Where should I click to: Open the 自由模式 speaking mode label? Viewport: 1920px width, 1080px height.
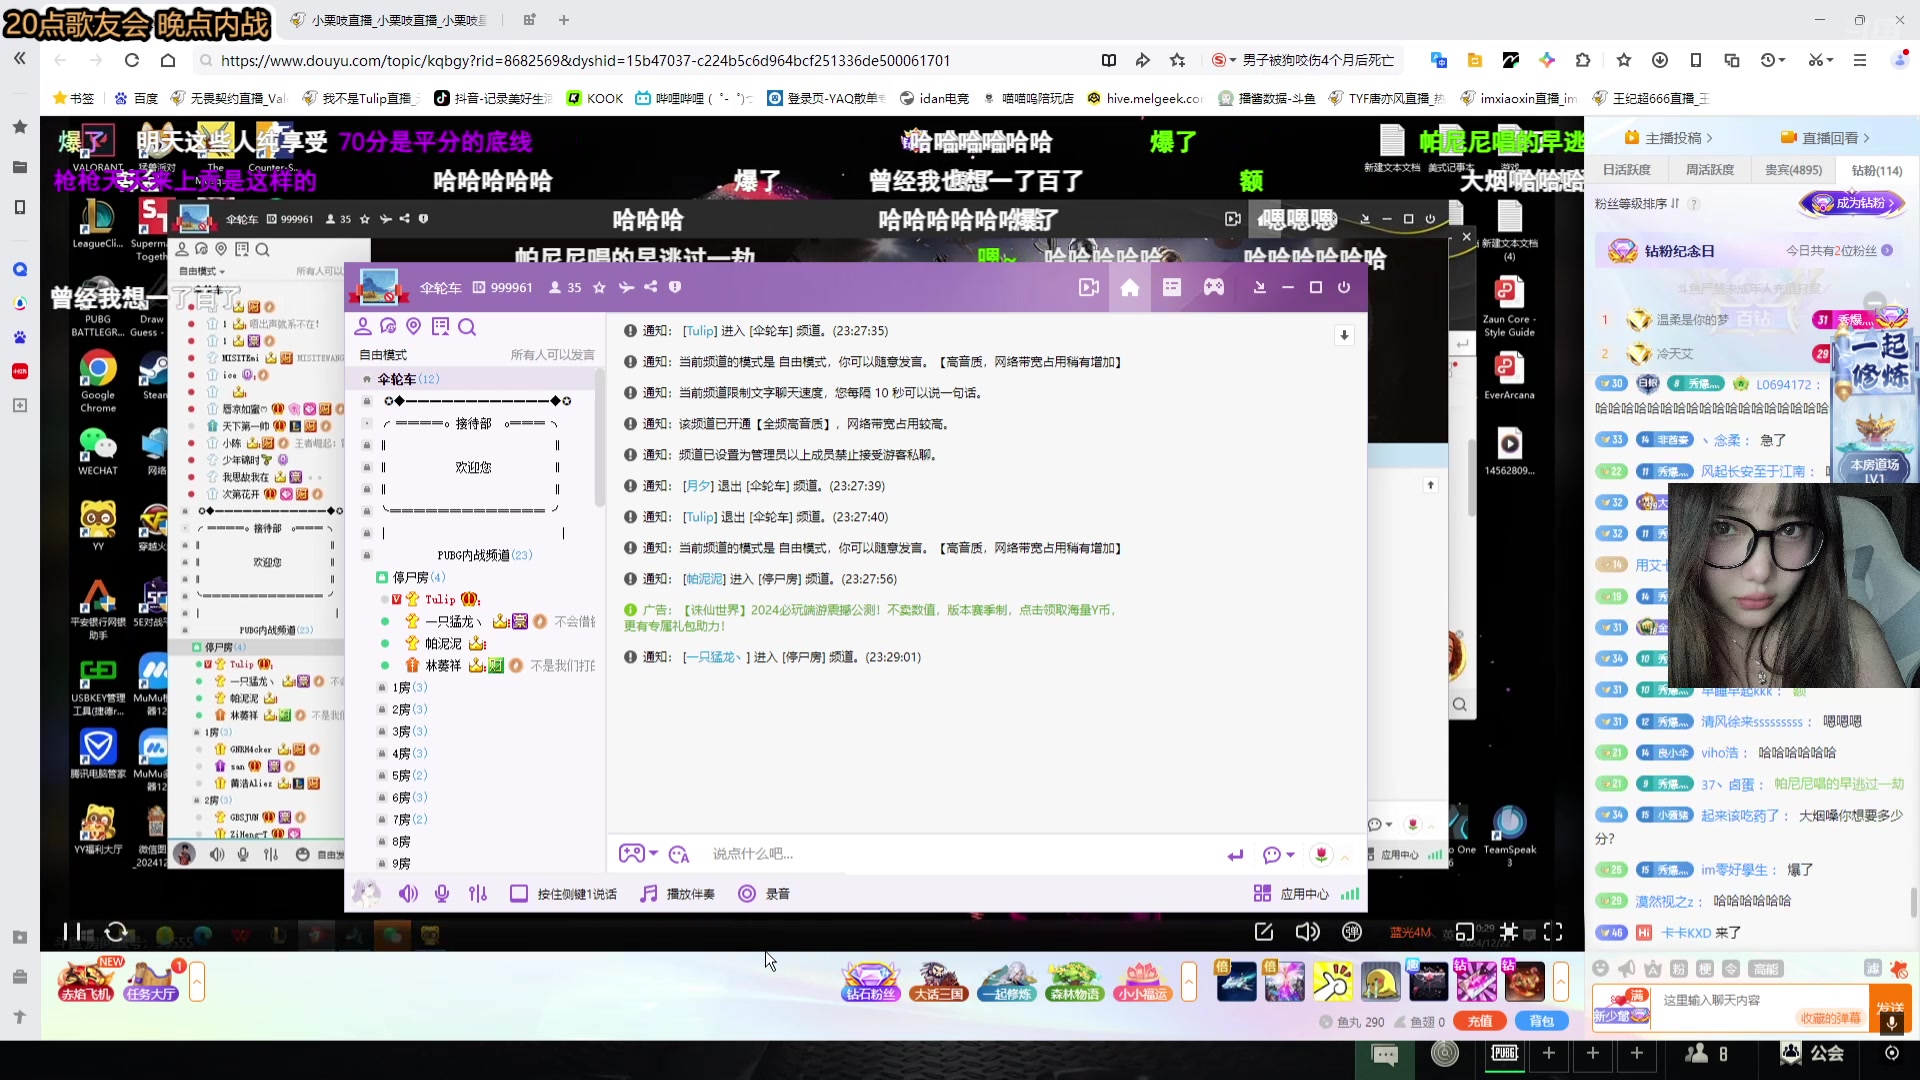(383, 355)
